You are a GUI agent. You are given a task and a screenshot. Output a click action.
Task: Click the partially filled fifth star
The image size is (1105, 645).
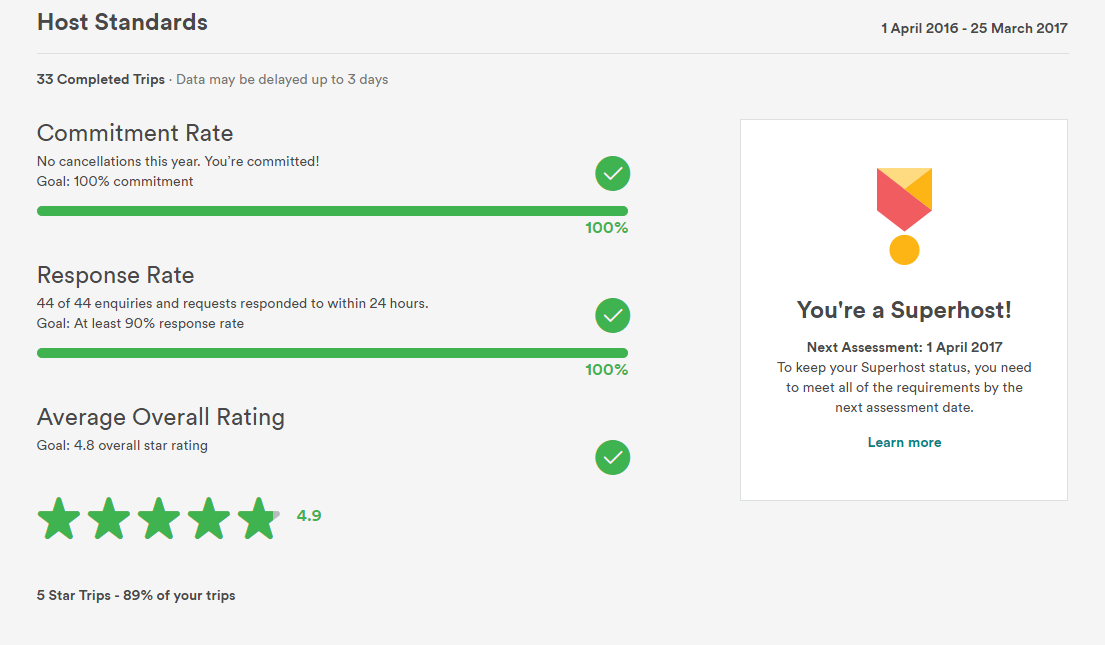[258, 518]
